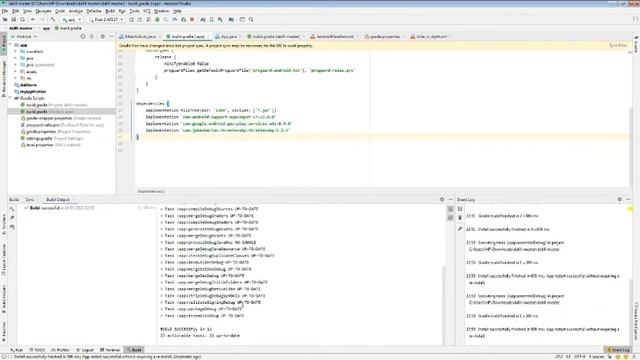The width and height of the screenshot is (640, 360).
Task: Expand the assets folder node
Action: pyautogui.click(x=16, y=72)
